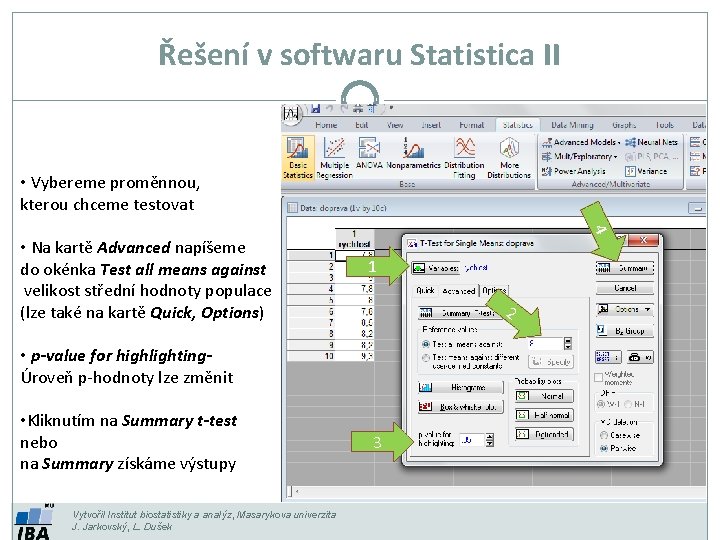Select Pairwise MD deletion
The width and height of the screenshot is (720, 540).
[604, 448]
